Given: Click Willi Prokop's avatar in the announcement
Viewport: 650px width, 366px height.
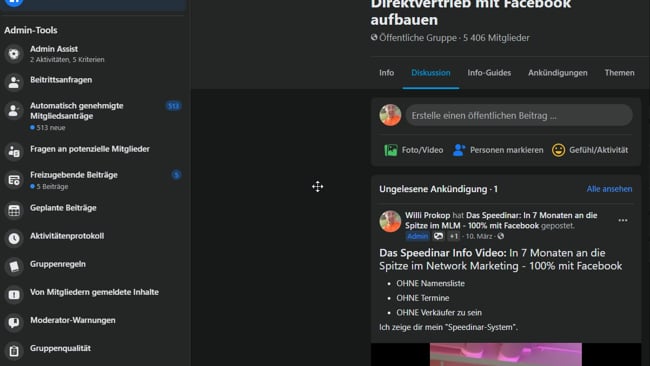Looking at the screenshot, I should point(390,221).
